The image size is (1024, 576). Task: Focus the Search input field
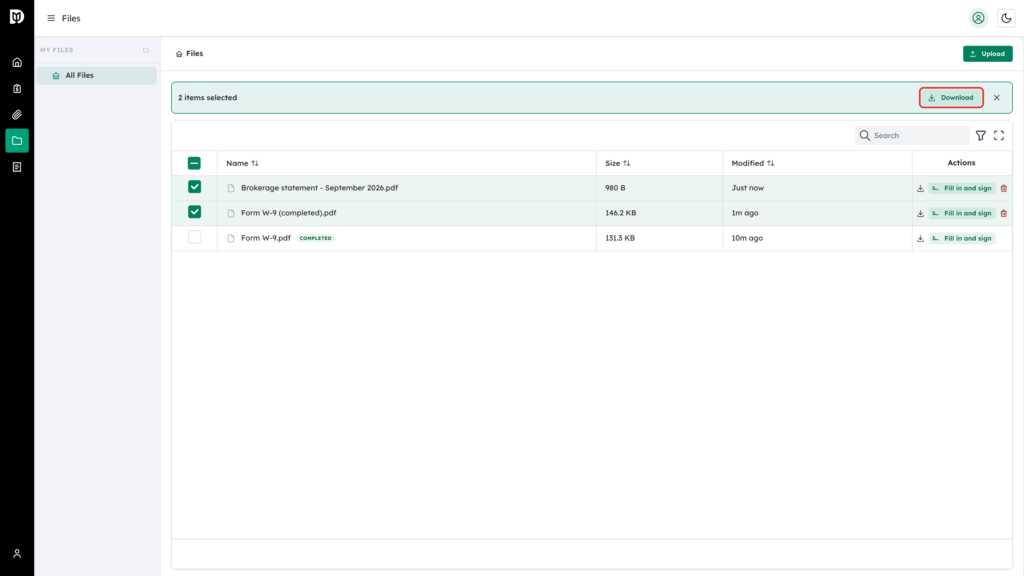tap(912, 135)
